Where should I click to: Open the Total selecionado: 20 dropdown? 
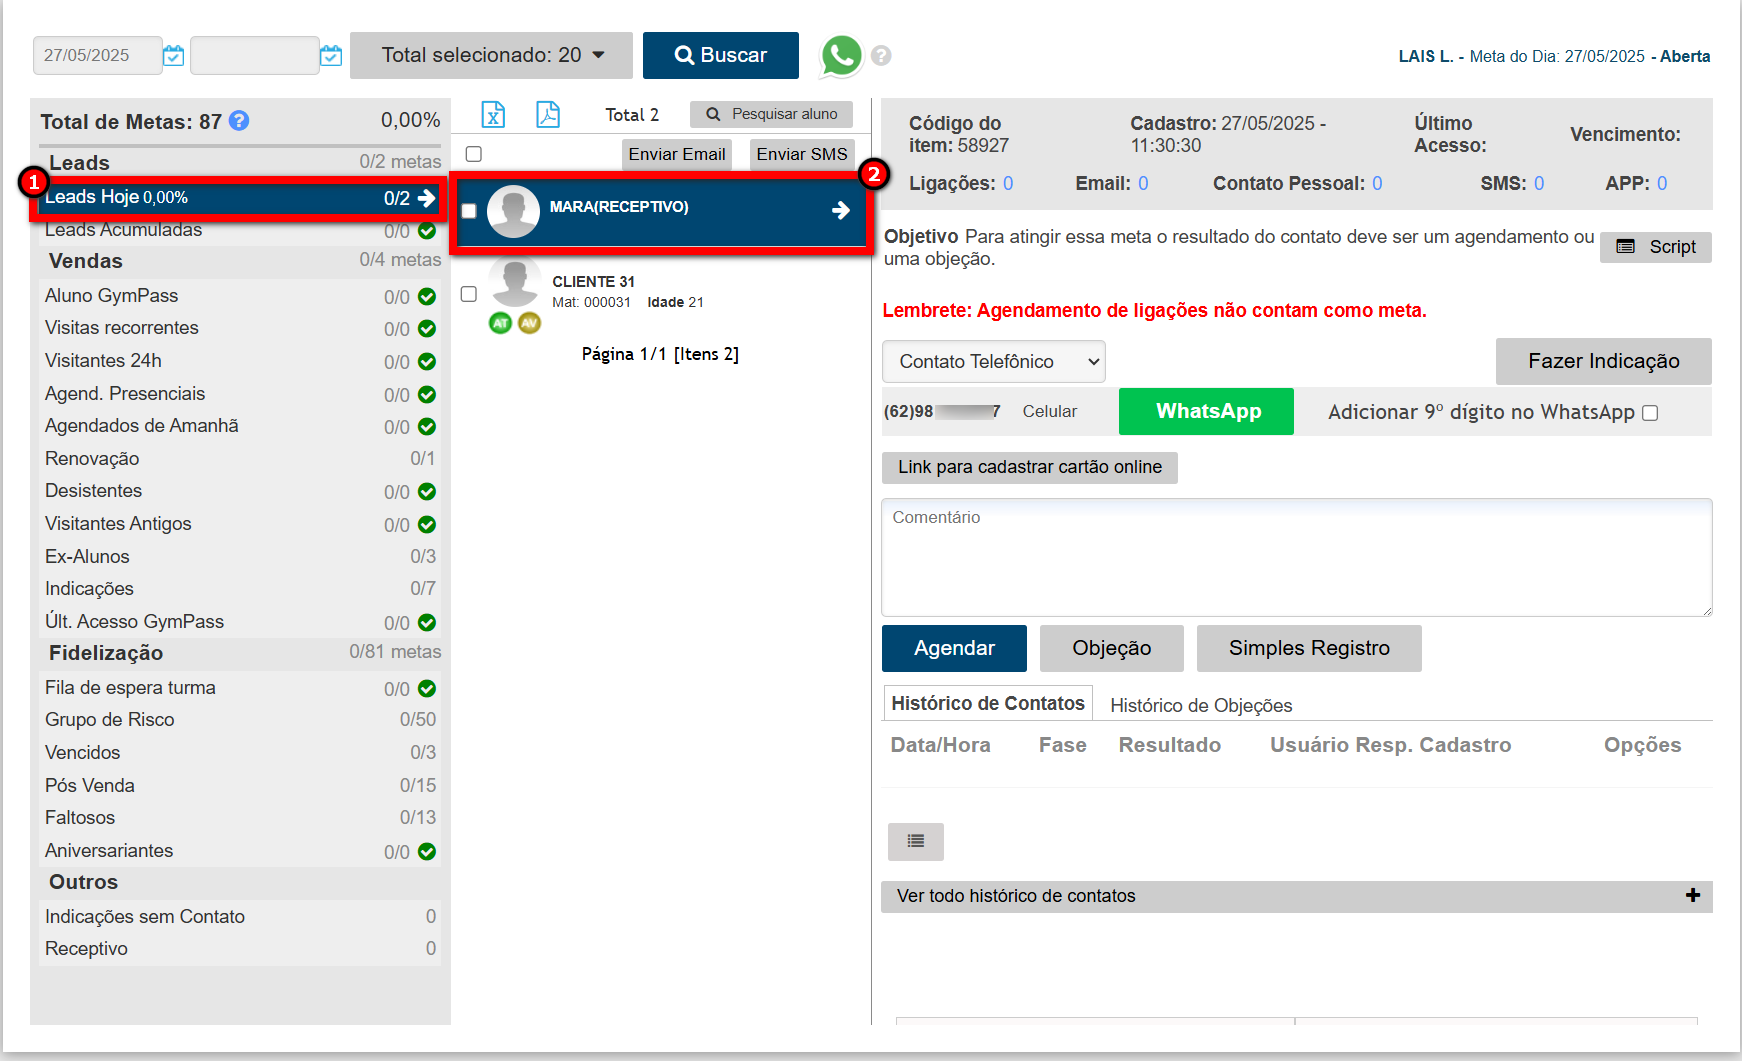click(x=491, y=56)
